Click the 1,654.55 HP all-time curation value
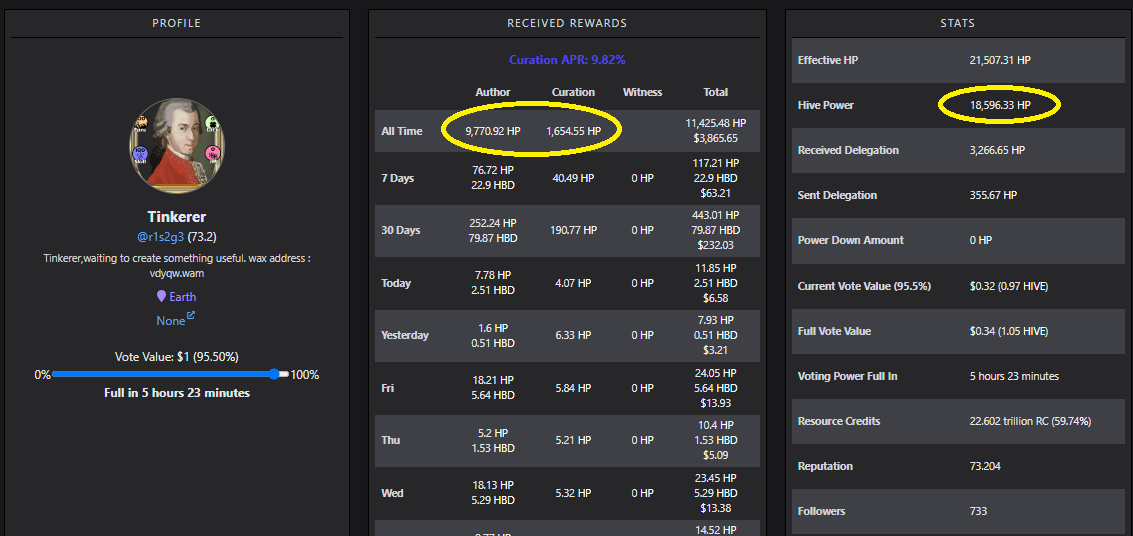The image size is (1133, 536). (574, 131)
